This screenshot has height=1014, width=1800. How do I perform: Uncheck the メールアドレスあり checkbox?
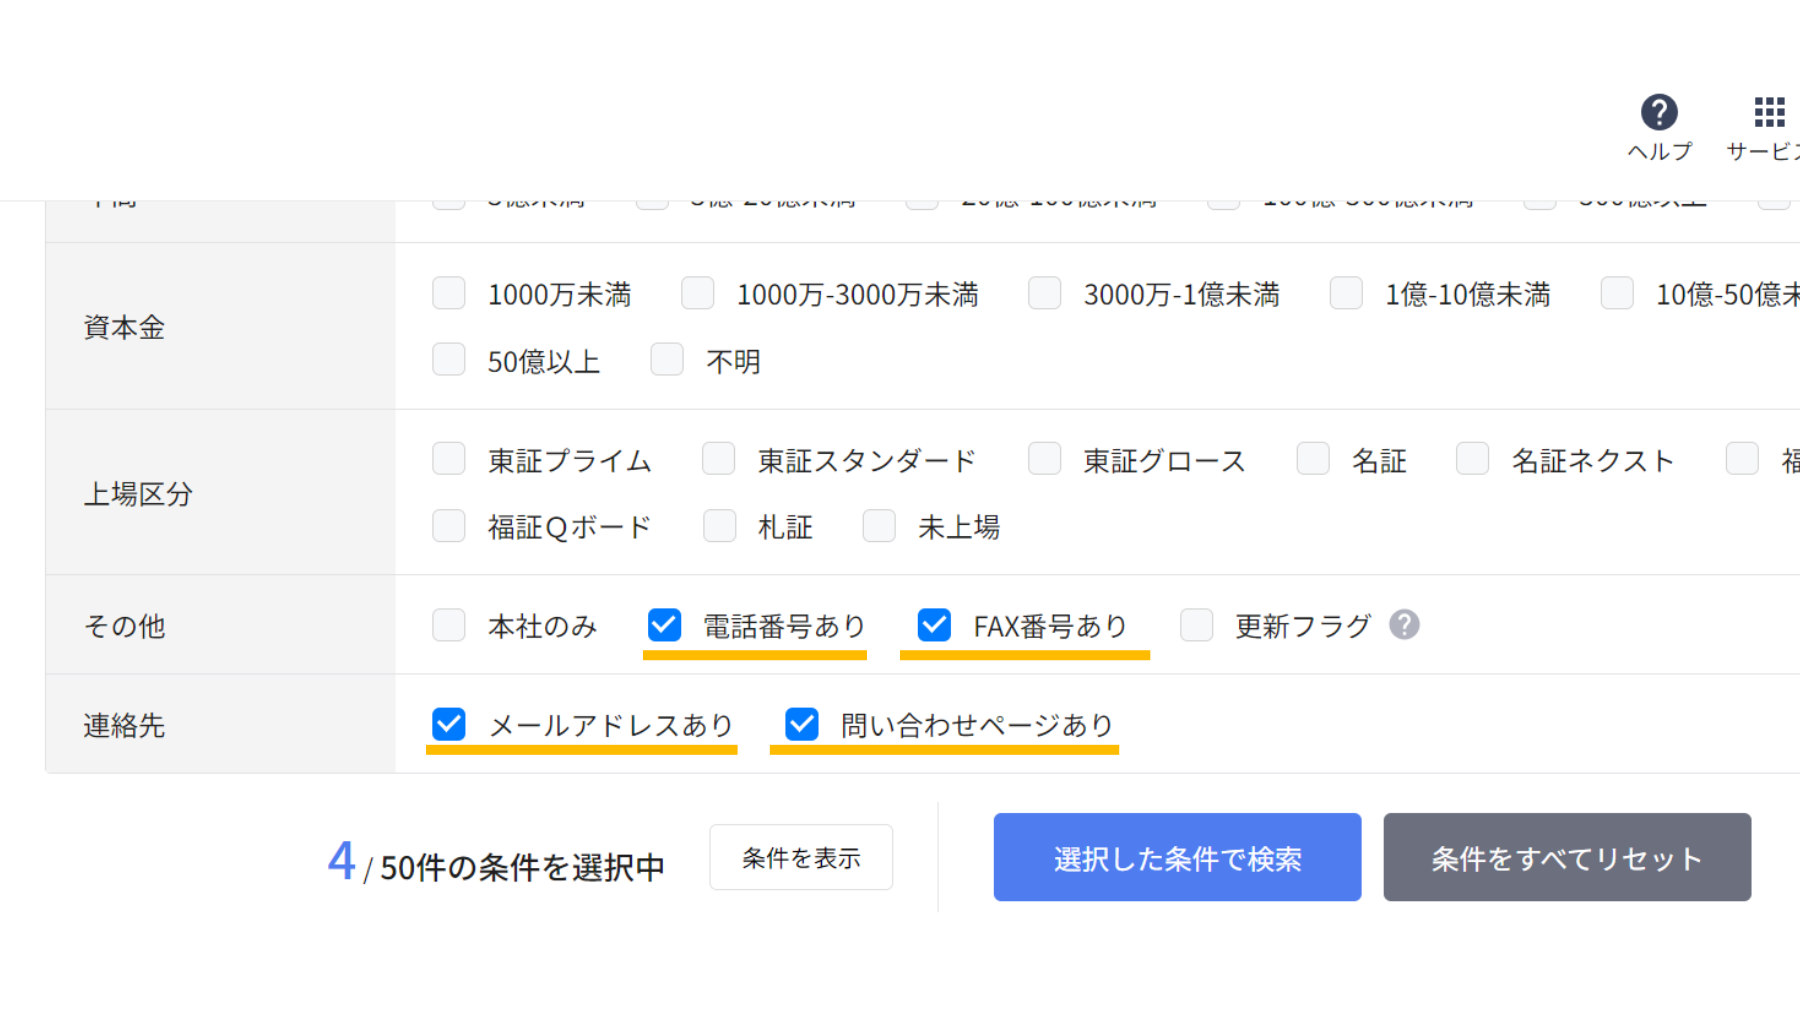[449, 724]
